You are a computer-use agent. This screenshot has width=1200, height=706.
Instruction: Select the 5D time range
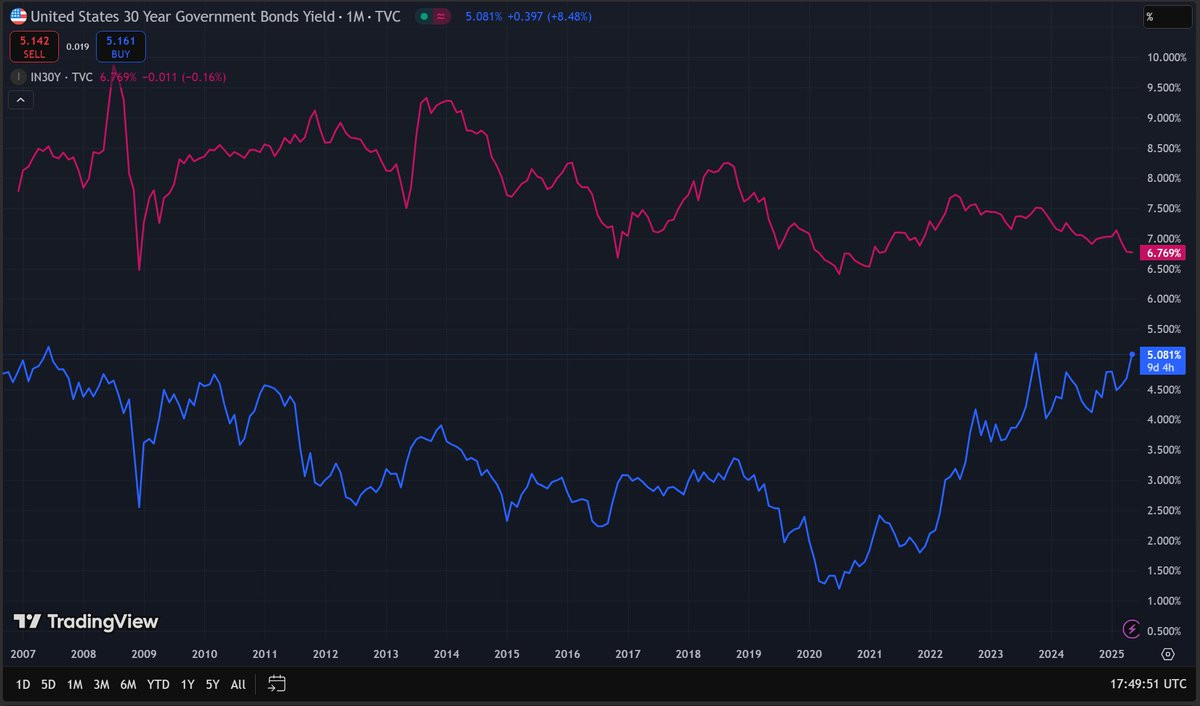pos(48,685)
